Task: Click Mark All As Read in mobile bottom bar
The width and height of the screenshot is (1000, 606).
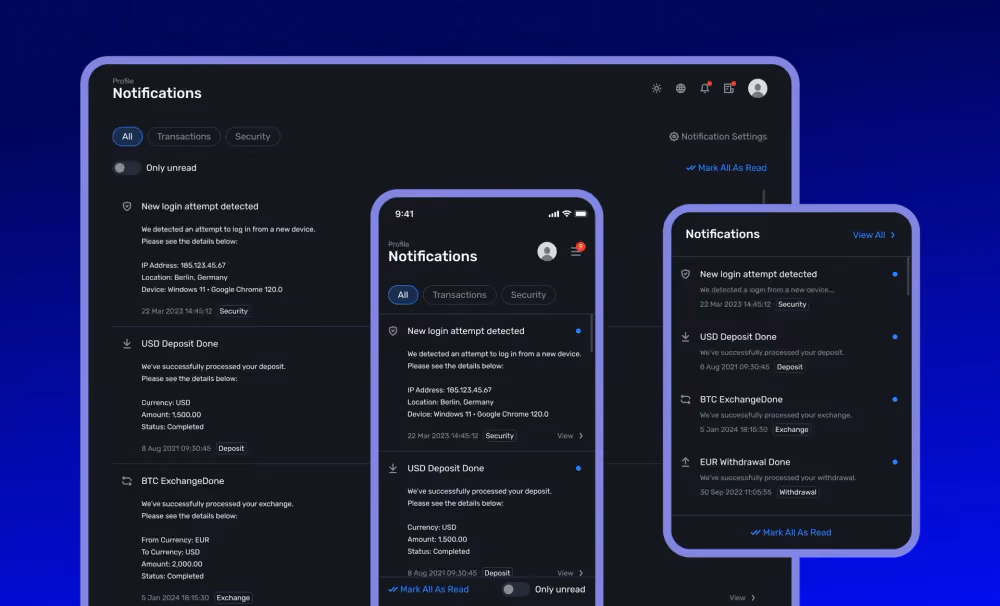Action: [x=429, y=589]
